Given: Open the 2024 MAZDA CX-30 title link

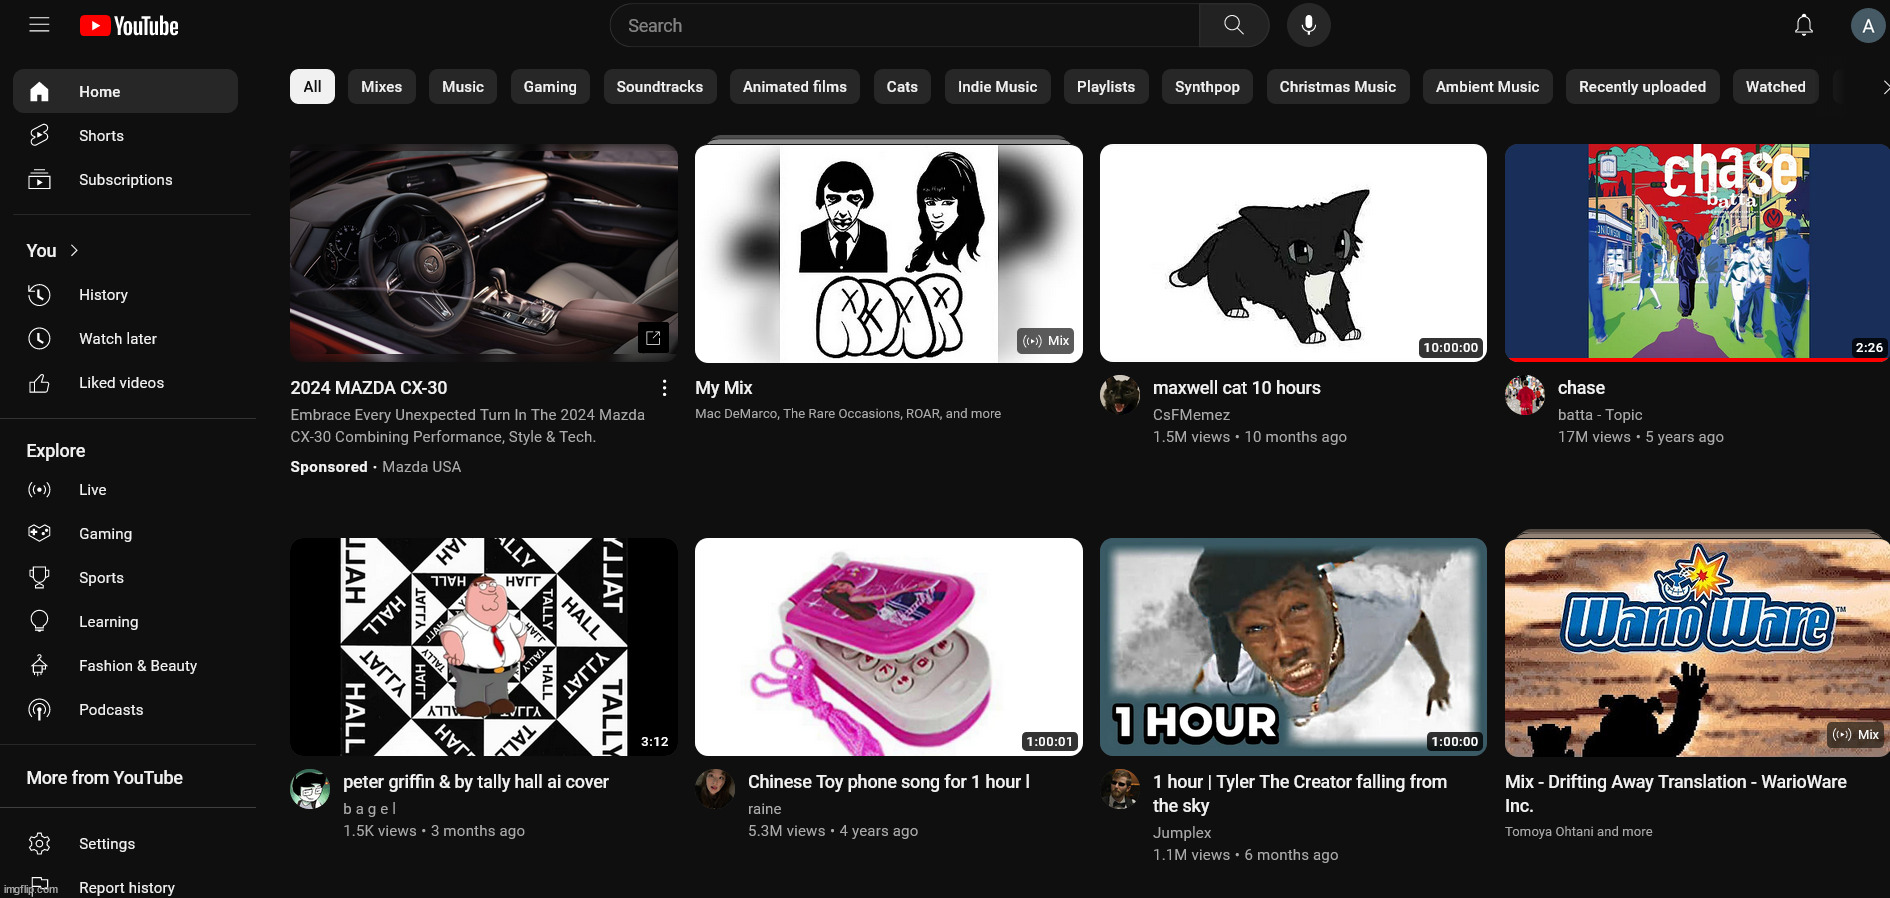Looking at the screenshot, I should coord(369,388).
